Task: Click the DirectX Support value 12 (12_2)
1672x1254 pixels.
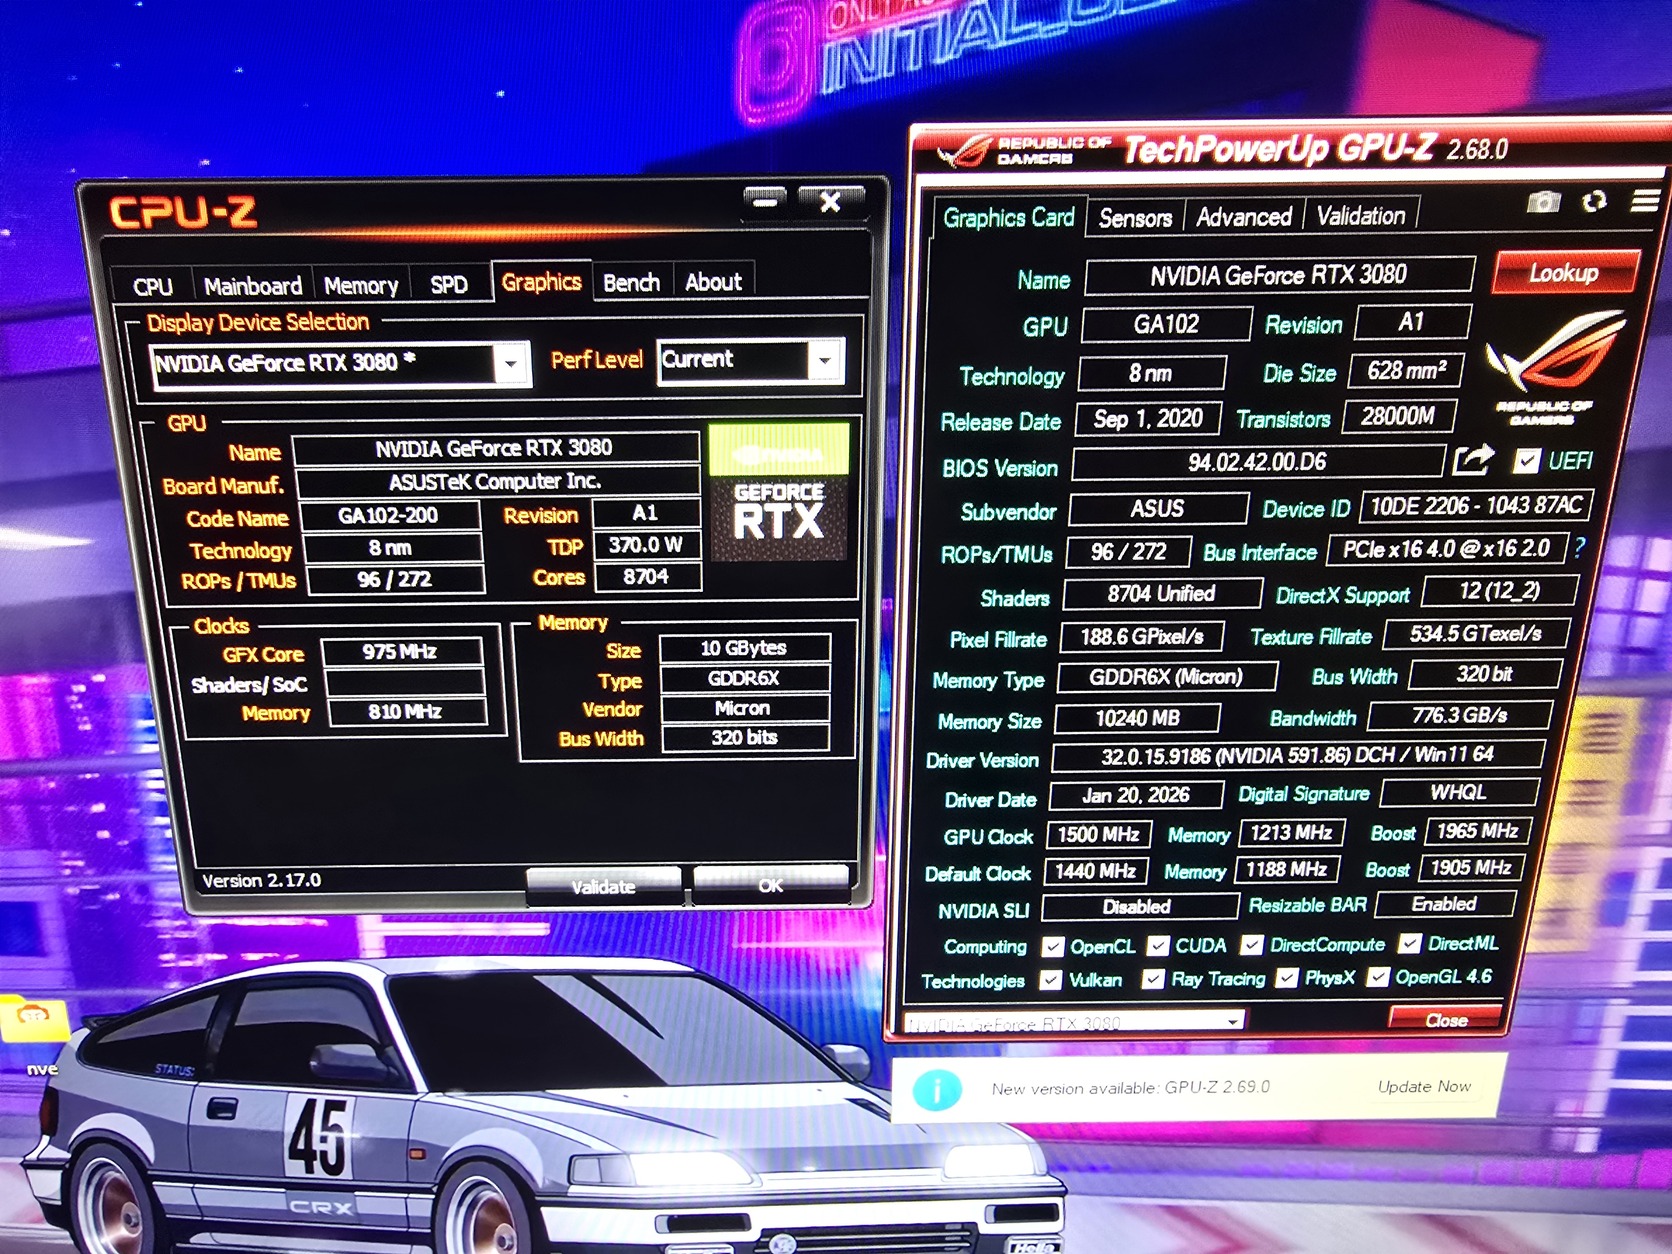Action: [x=1499, y=591]
